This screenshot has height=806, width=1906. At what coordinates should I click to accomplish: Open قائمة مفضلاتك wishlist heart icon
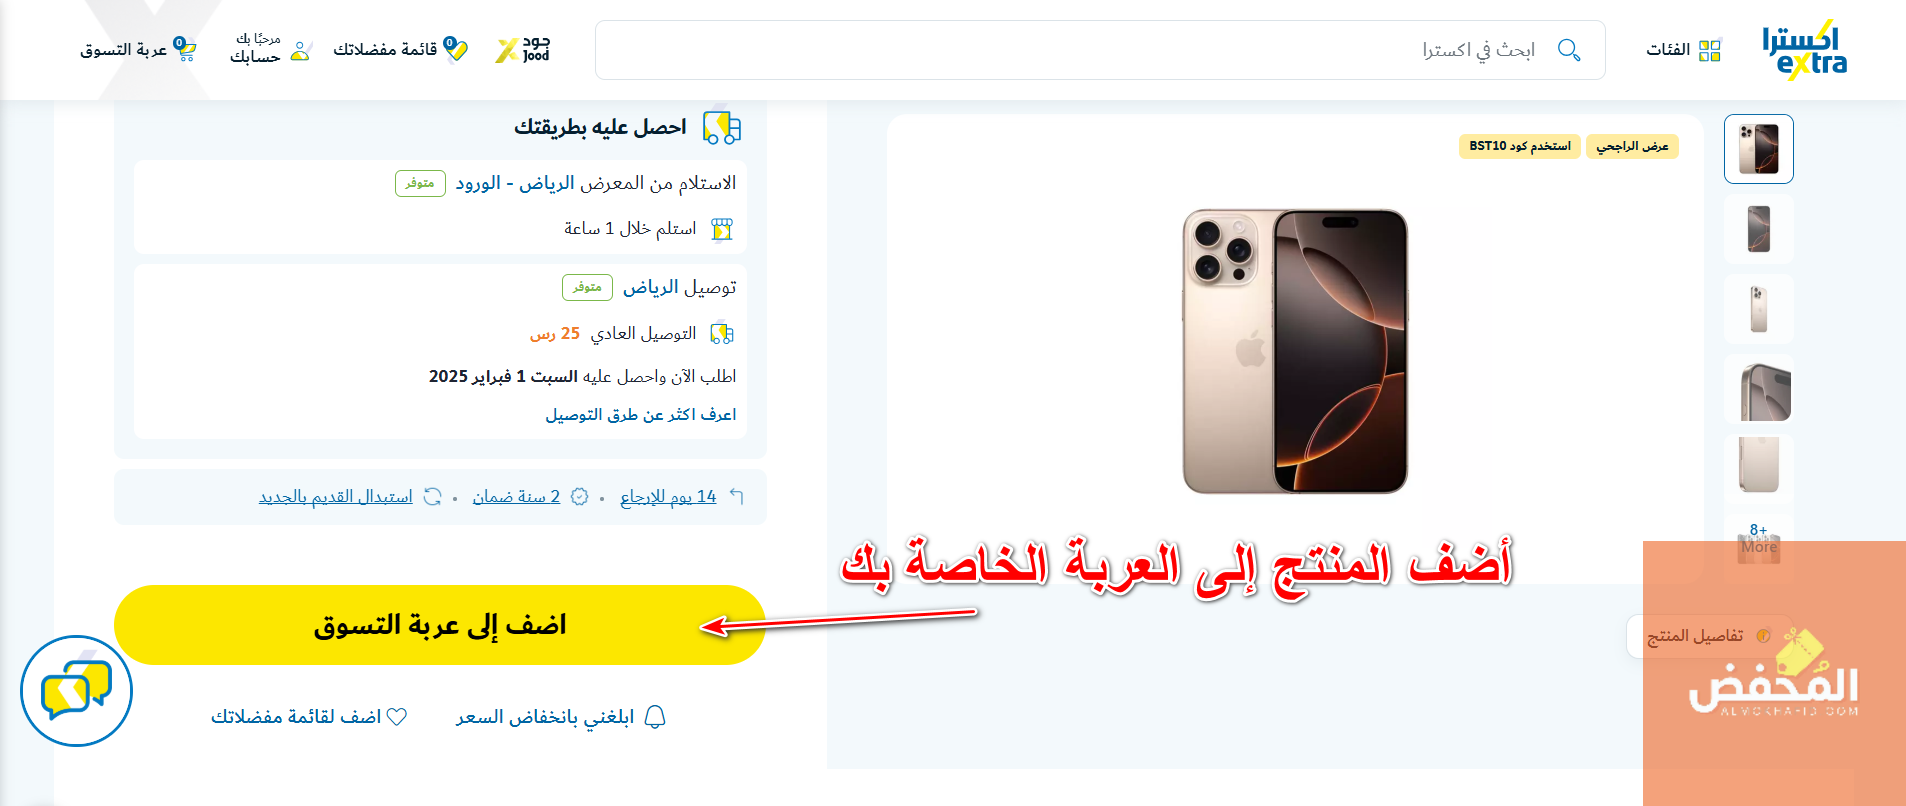pos(456,49)
